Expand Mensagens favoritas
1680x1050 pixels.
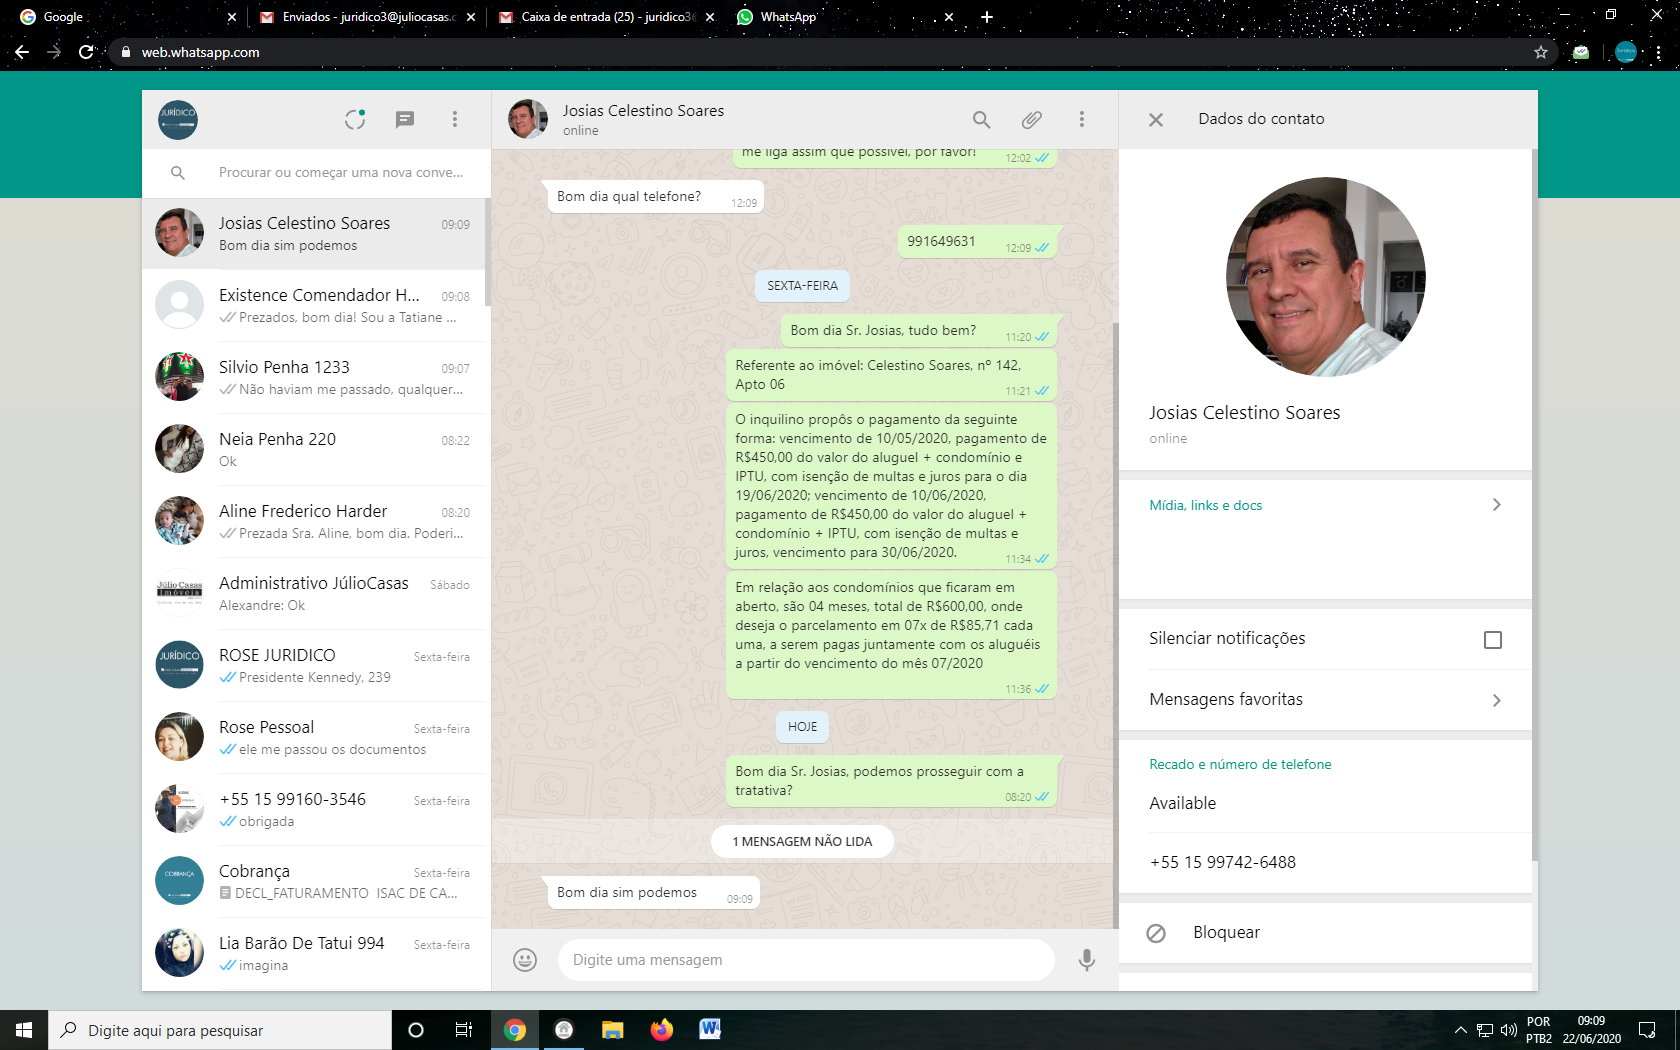pyautogui.click(x=1497, y=700)
